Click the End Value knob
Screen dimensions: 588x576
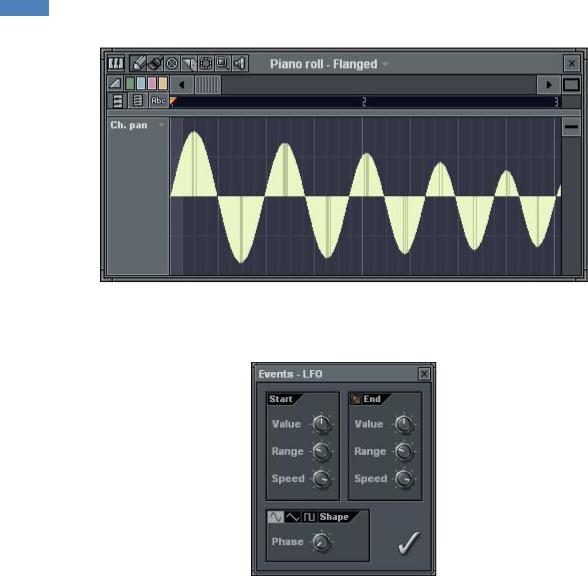404,424
